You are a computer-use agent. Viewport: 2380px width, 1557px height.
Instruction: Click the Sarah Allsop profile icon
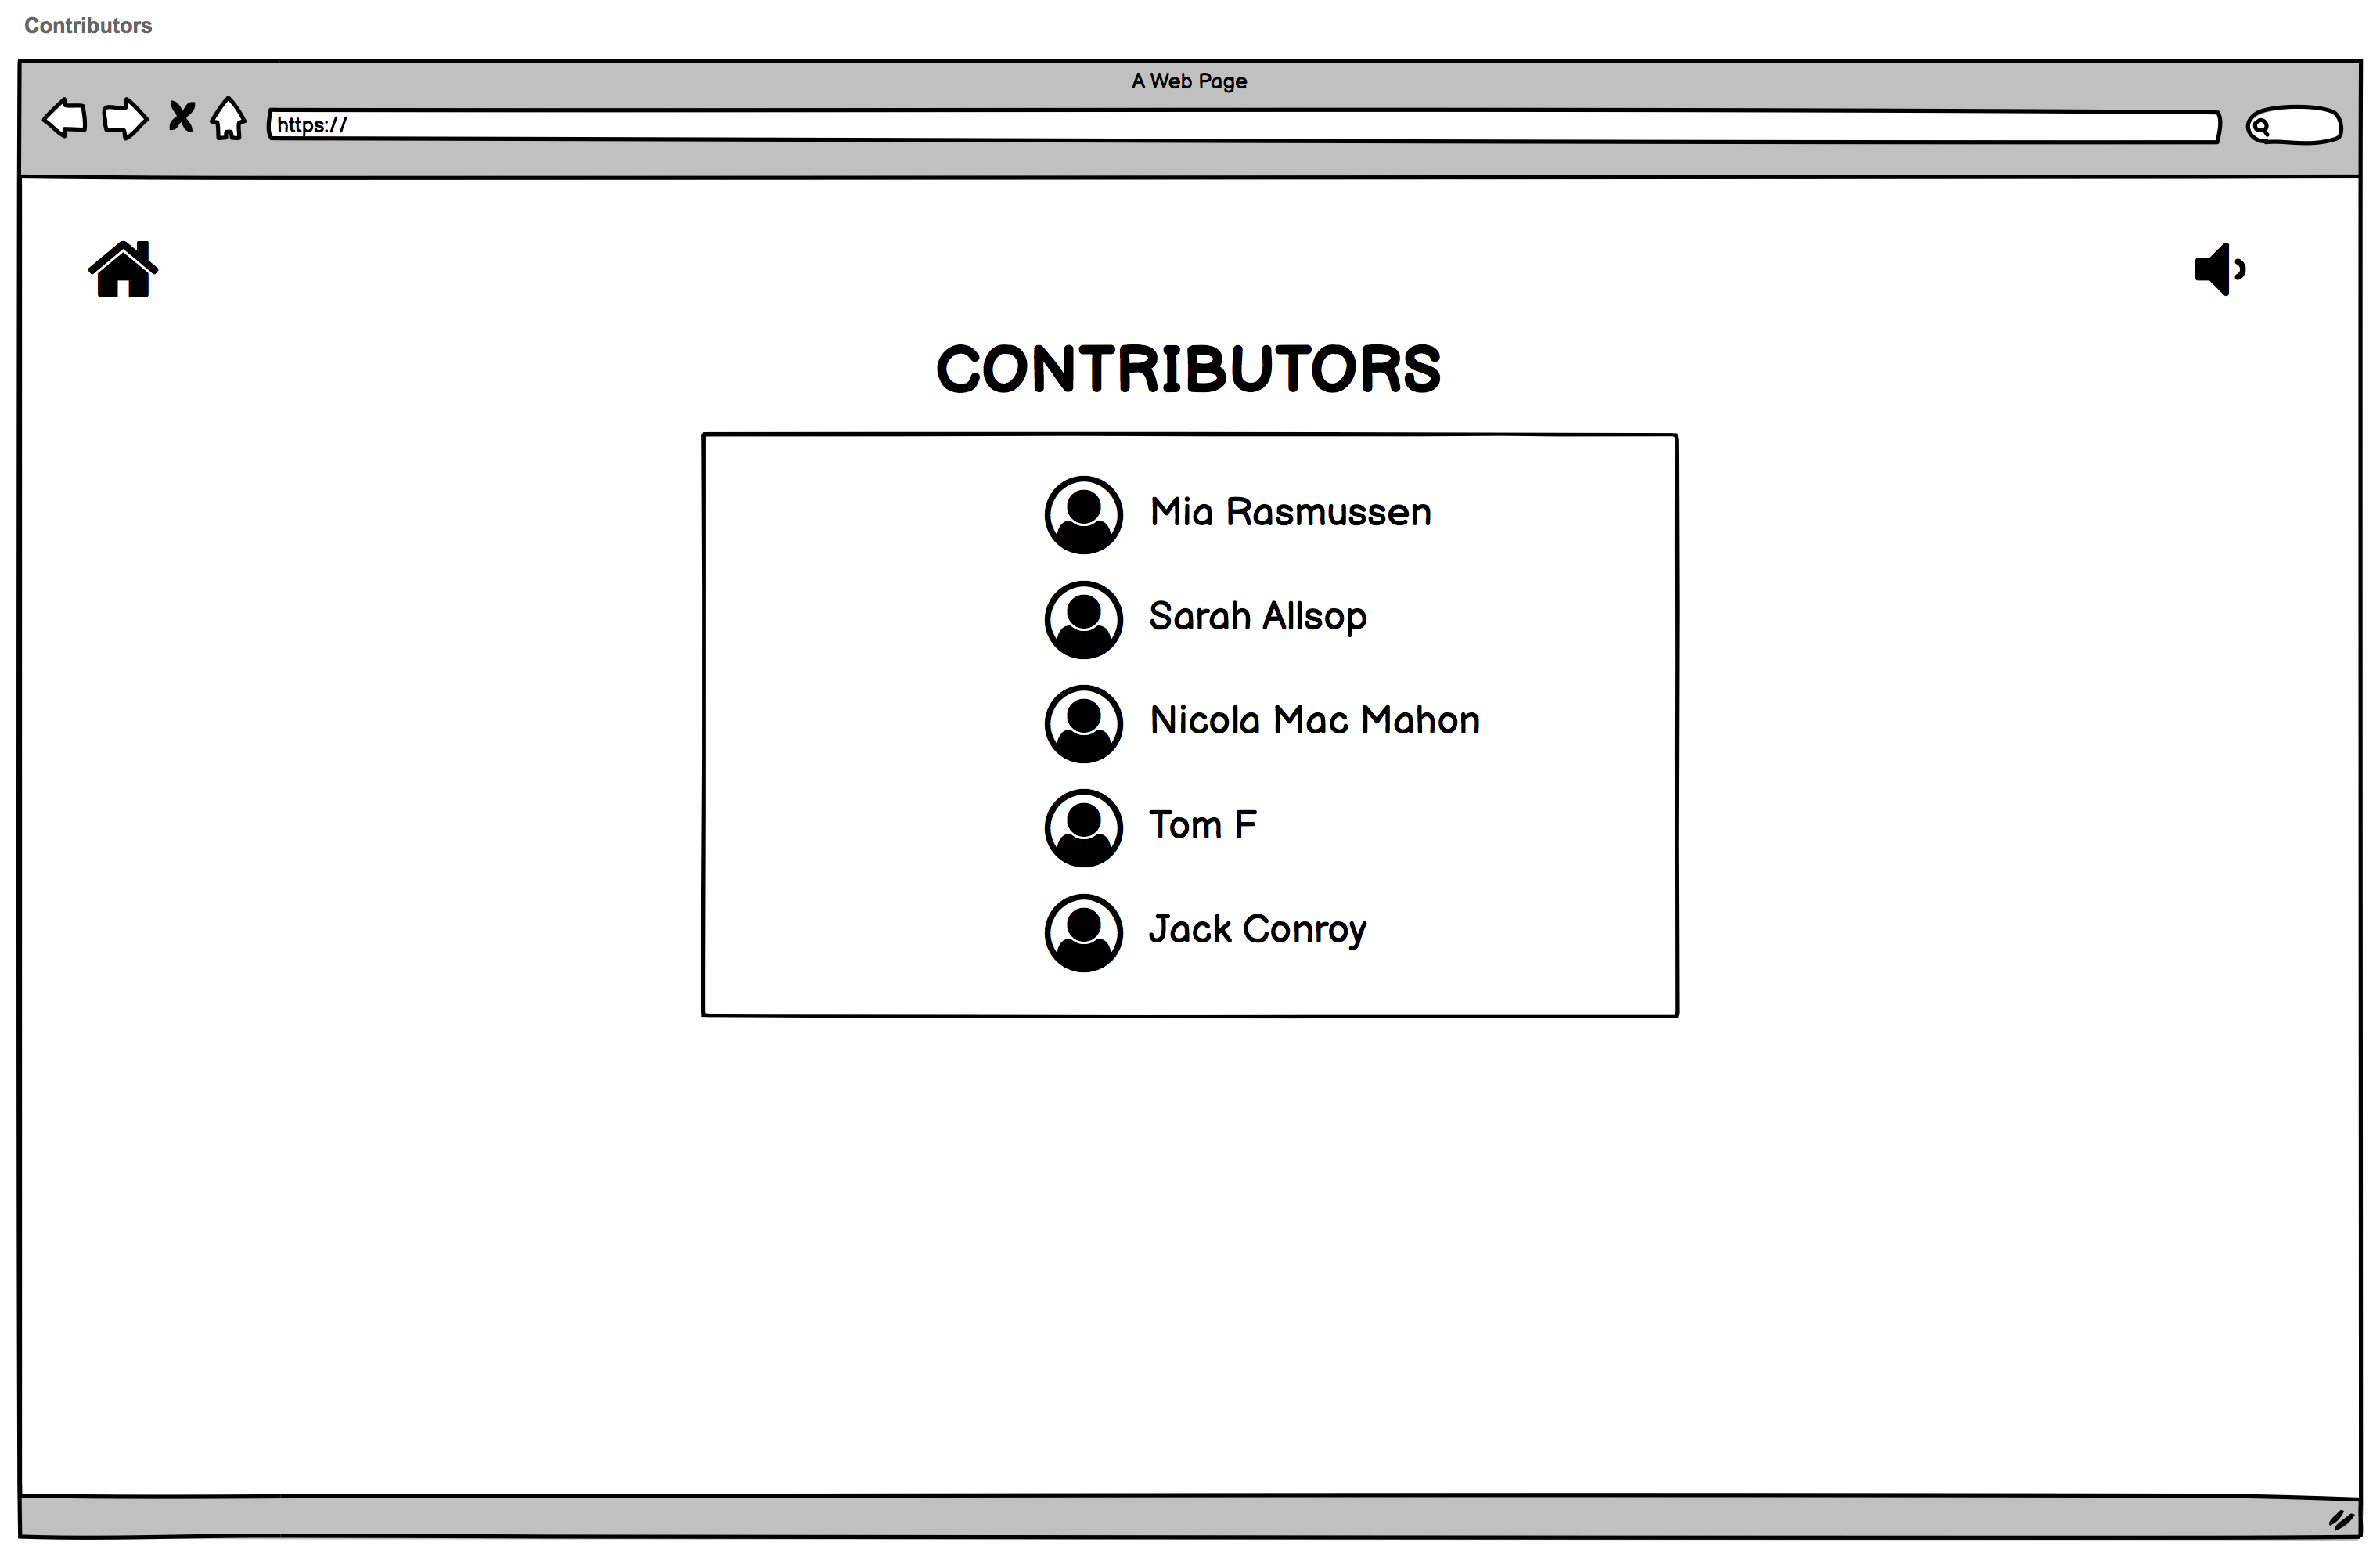tap(1081, 617)
